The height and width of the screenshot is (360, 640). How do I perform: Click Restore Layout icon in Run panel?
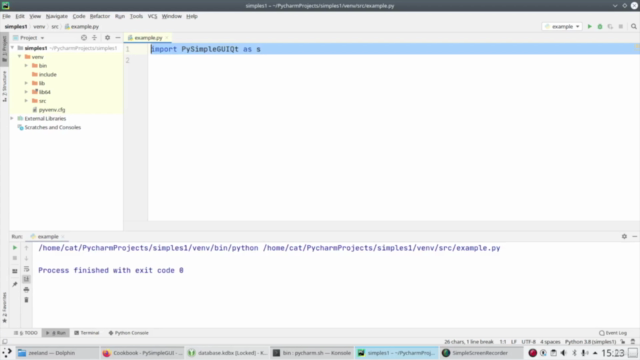point(15,271)
